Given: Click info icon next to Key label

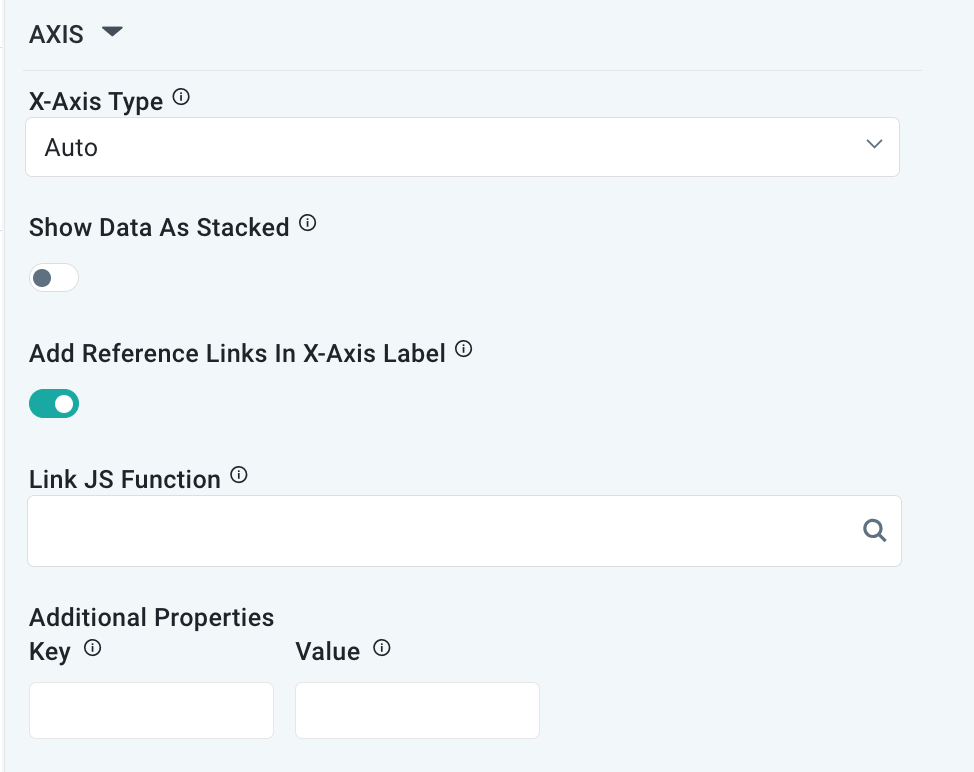Looking at the screenshot, I should pyautogui.click(x=93, y=648).
